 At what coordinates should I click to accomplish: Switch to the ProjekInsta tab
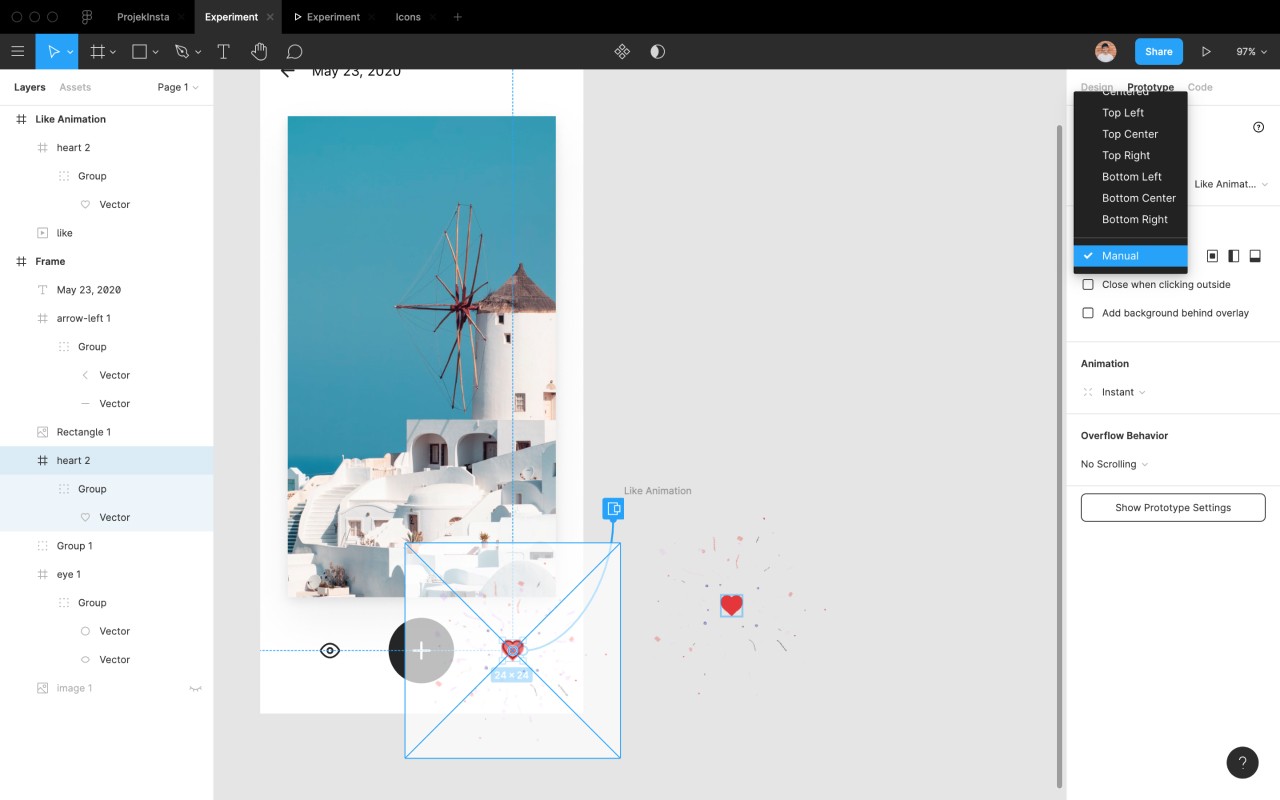143,17
